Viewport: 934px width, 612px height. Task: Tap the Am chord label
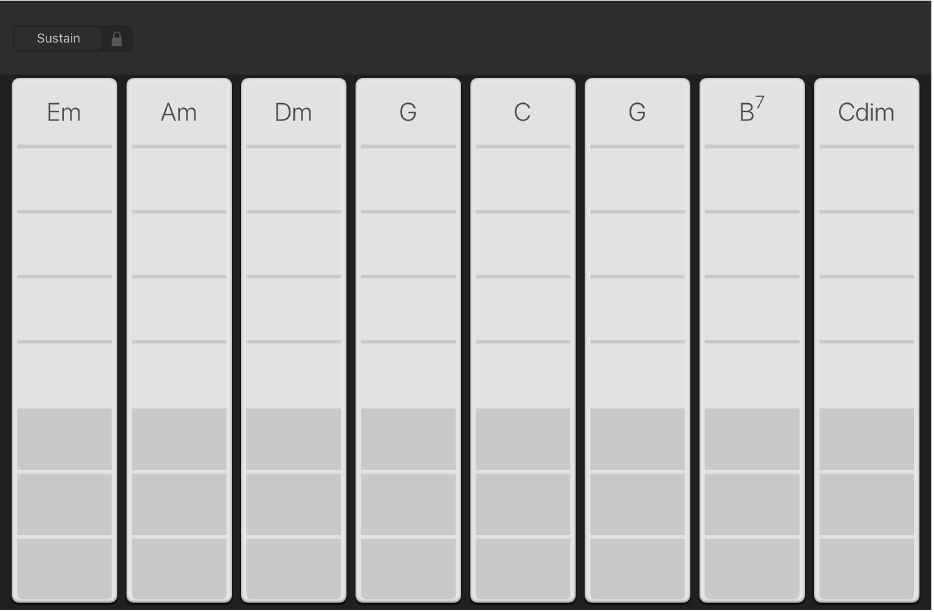178,112
